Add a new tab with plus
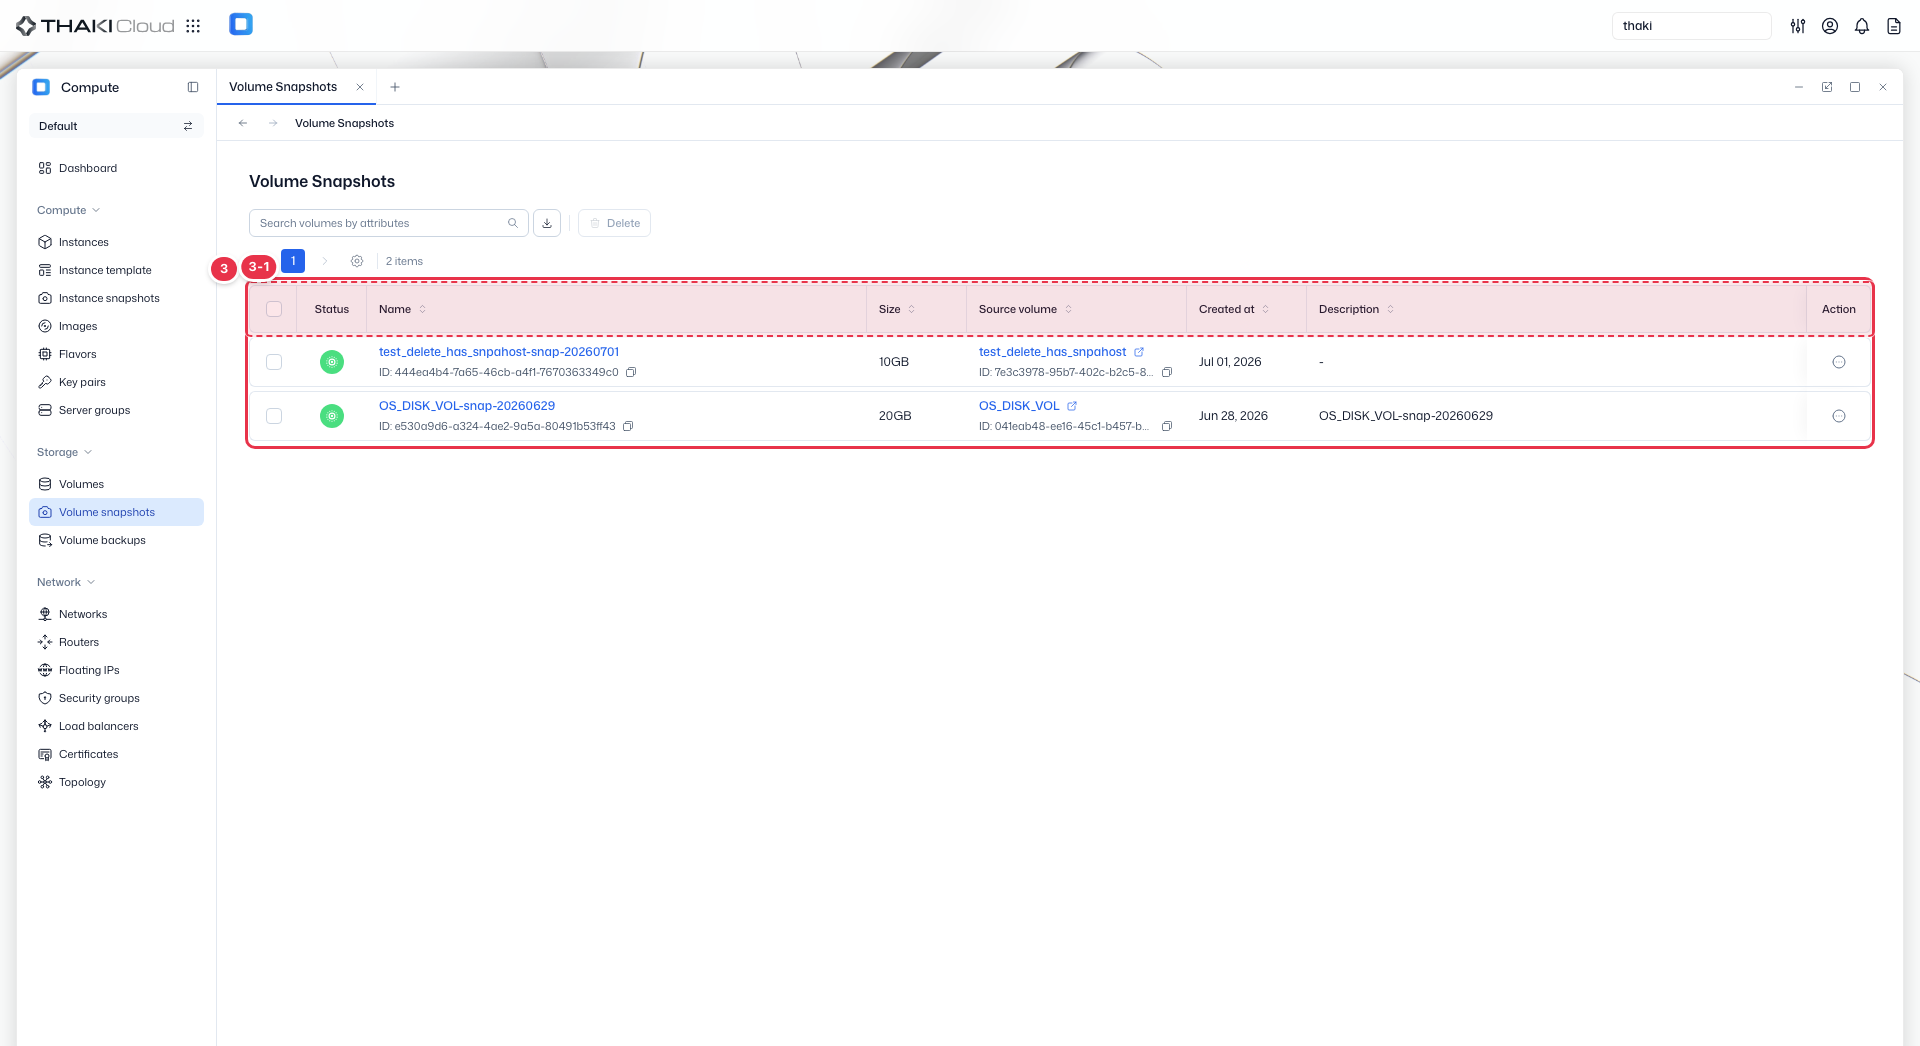Image resolution: width=1920 pixels, height=1046 pixels. (x=395, y=87)
